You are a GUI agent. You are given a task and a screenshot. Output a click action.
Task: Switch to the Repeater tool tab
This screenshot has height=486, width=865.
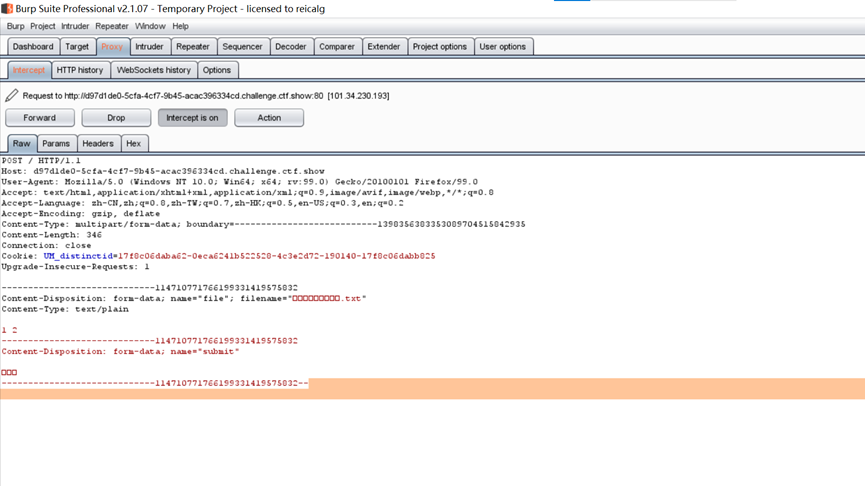tap(193, 47)
